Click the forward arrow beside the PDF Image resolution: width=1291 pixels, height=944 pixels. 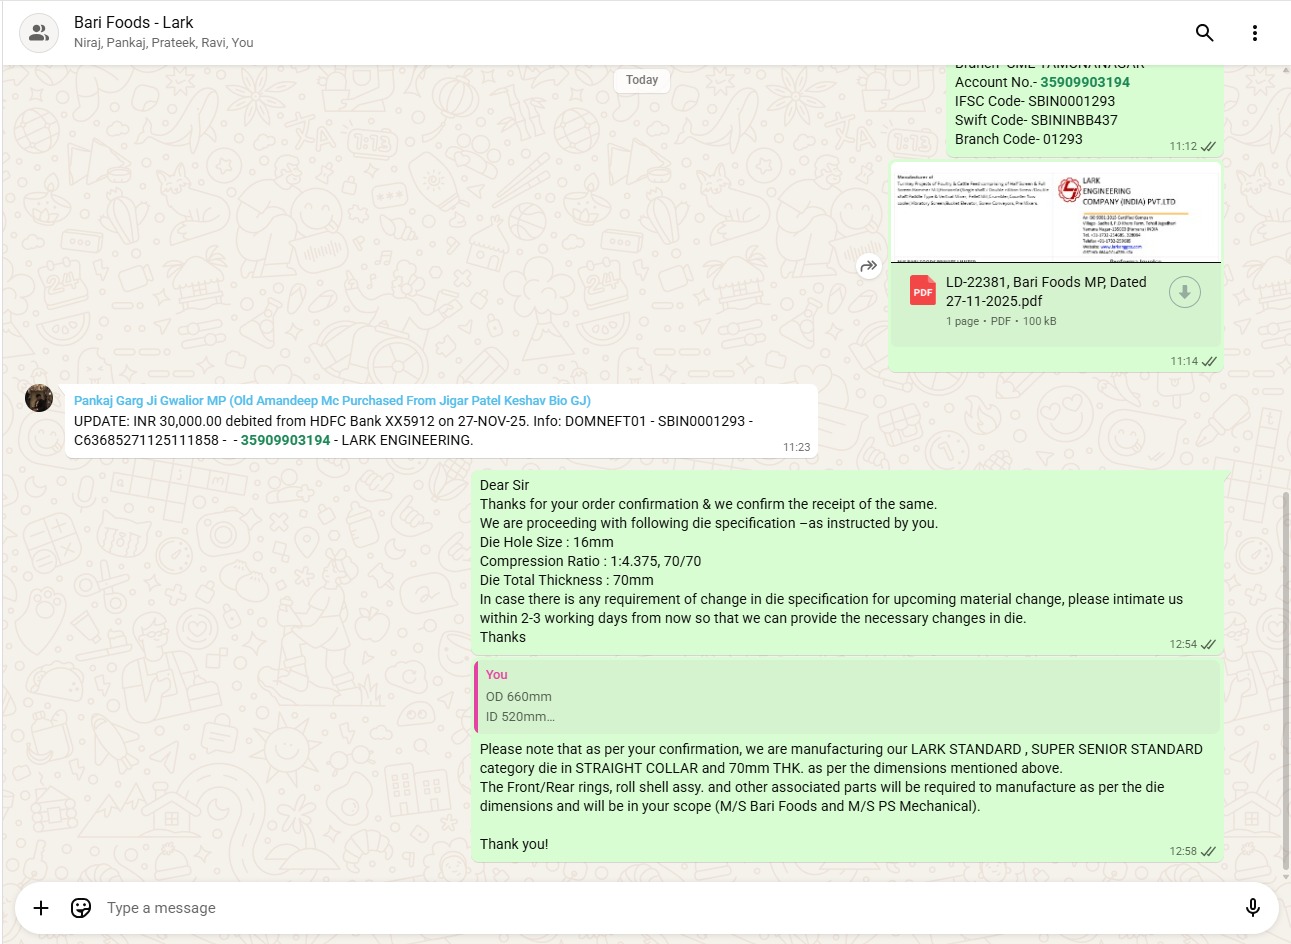868,266
